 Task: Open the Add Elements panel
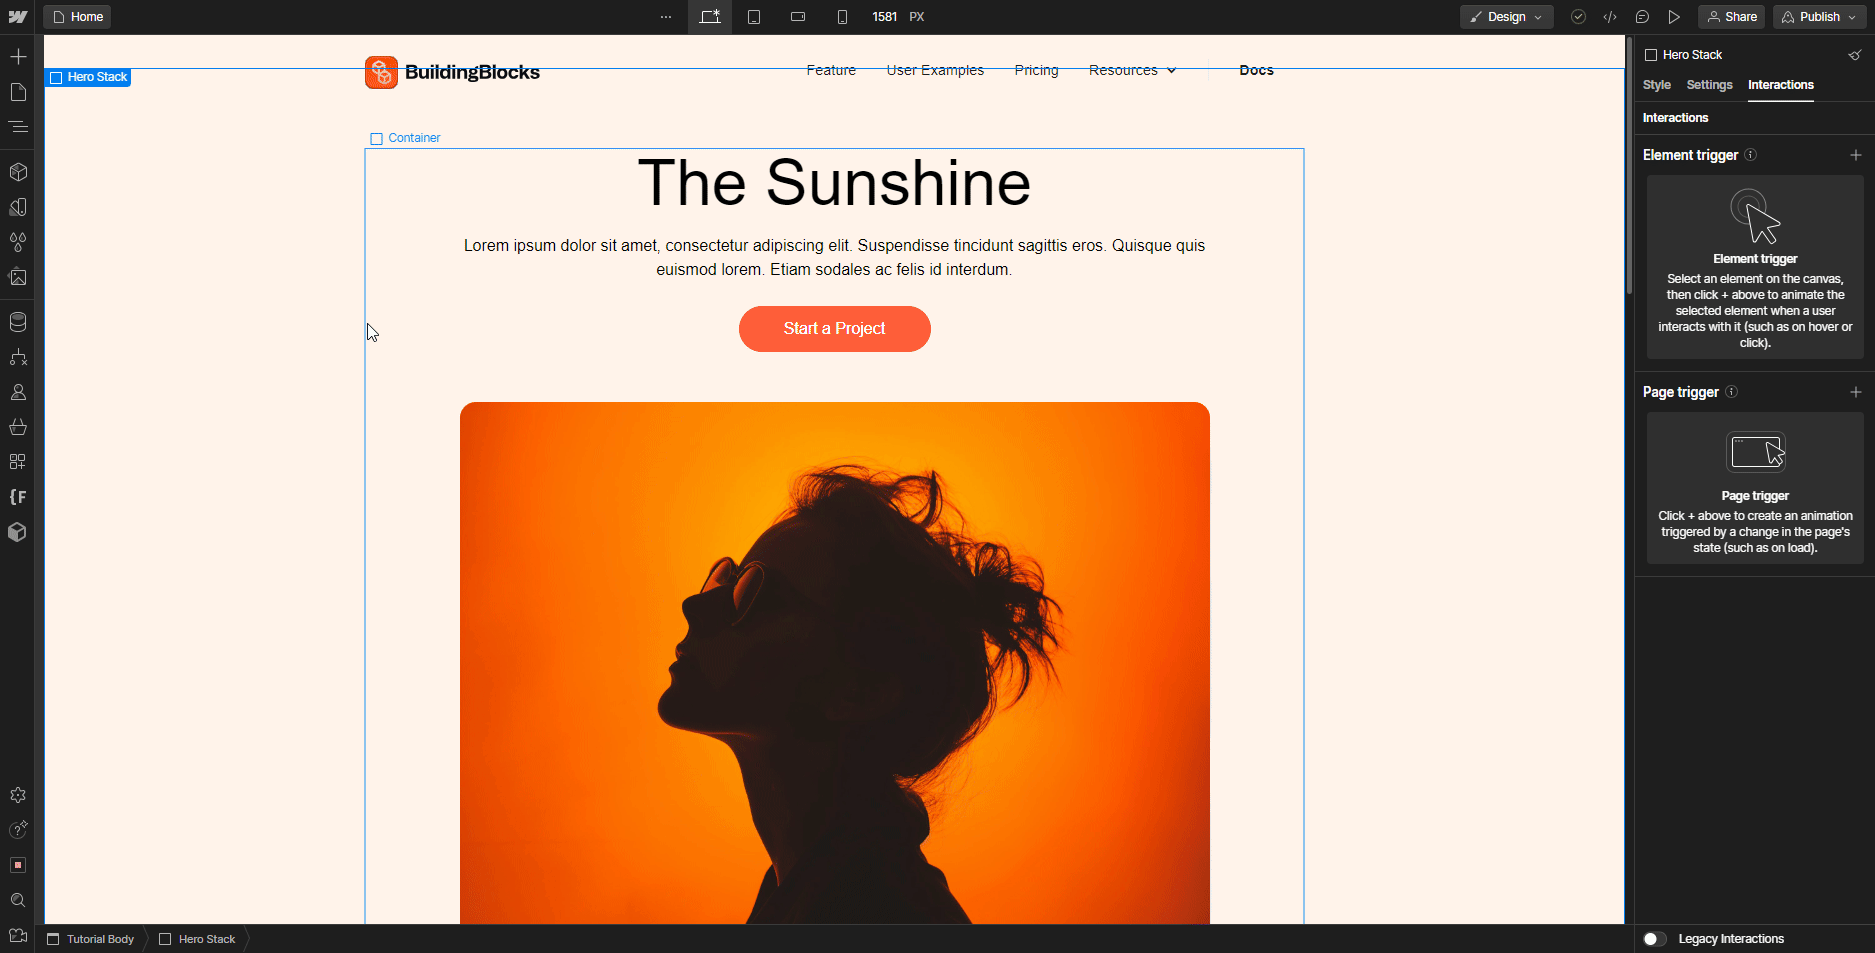[18, 56]
